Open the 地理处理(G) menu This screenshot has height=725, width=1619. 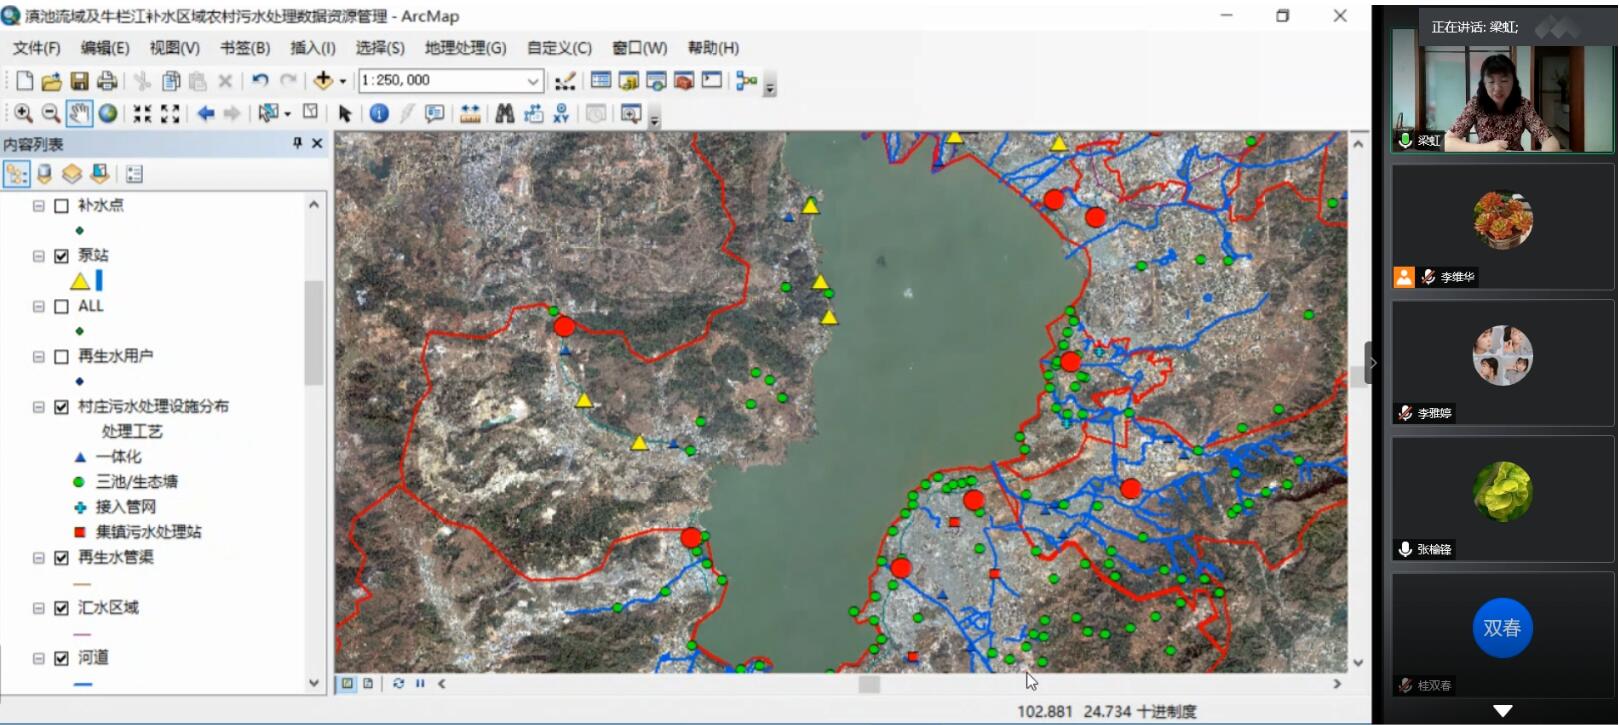(465, 48)
